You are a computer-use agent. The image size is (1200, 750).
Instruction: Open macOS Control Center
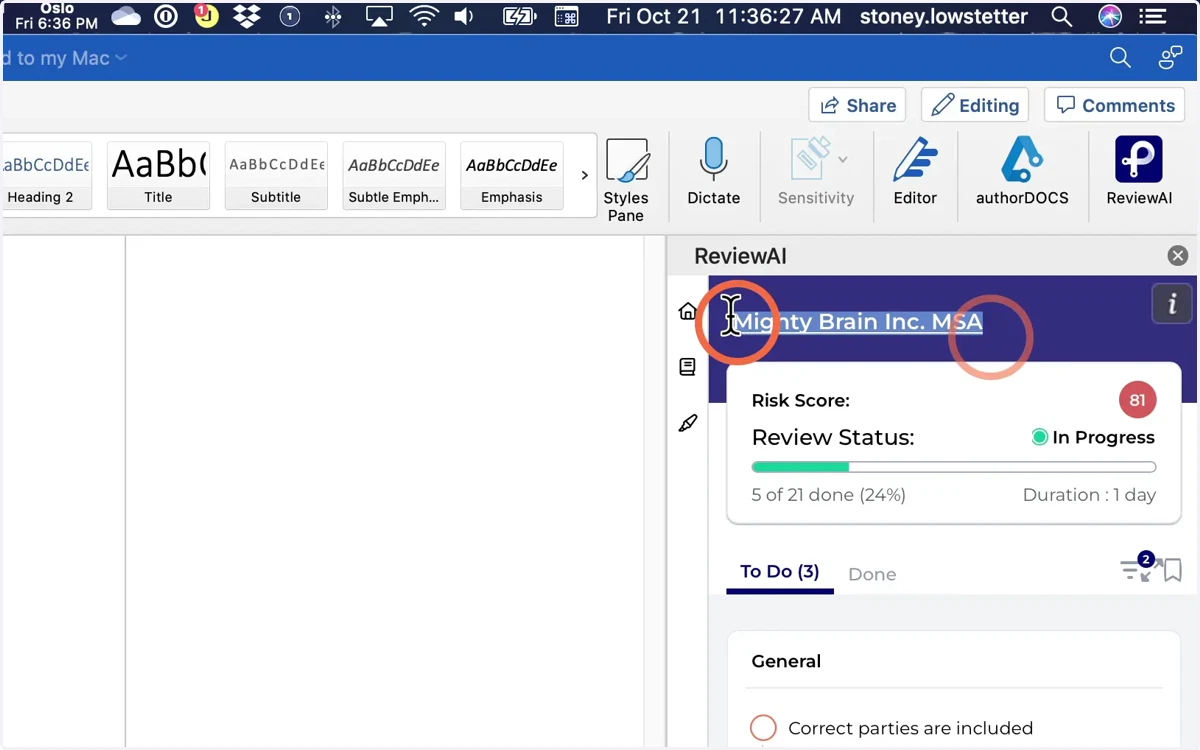1153,17
